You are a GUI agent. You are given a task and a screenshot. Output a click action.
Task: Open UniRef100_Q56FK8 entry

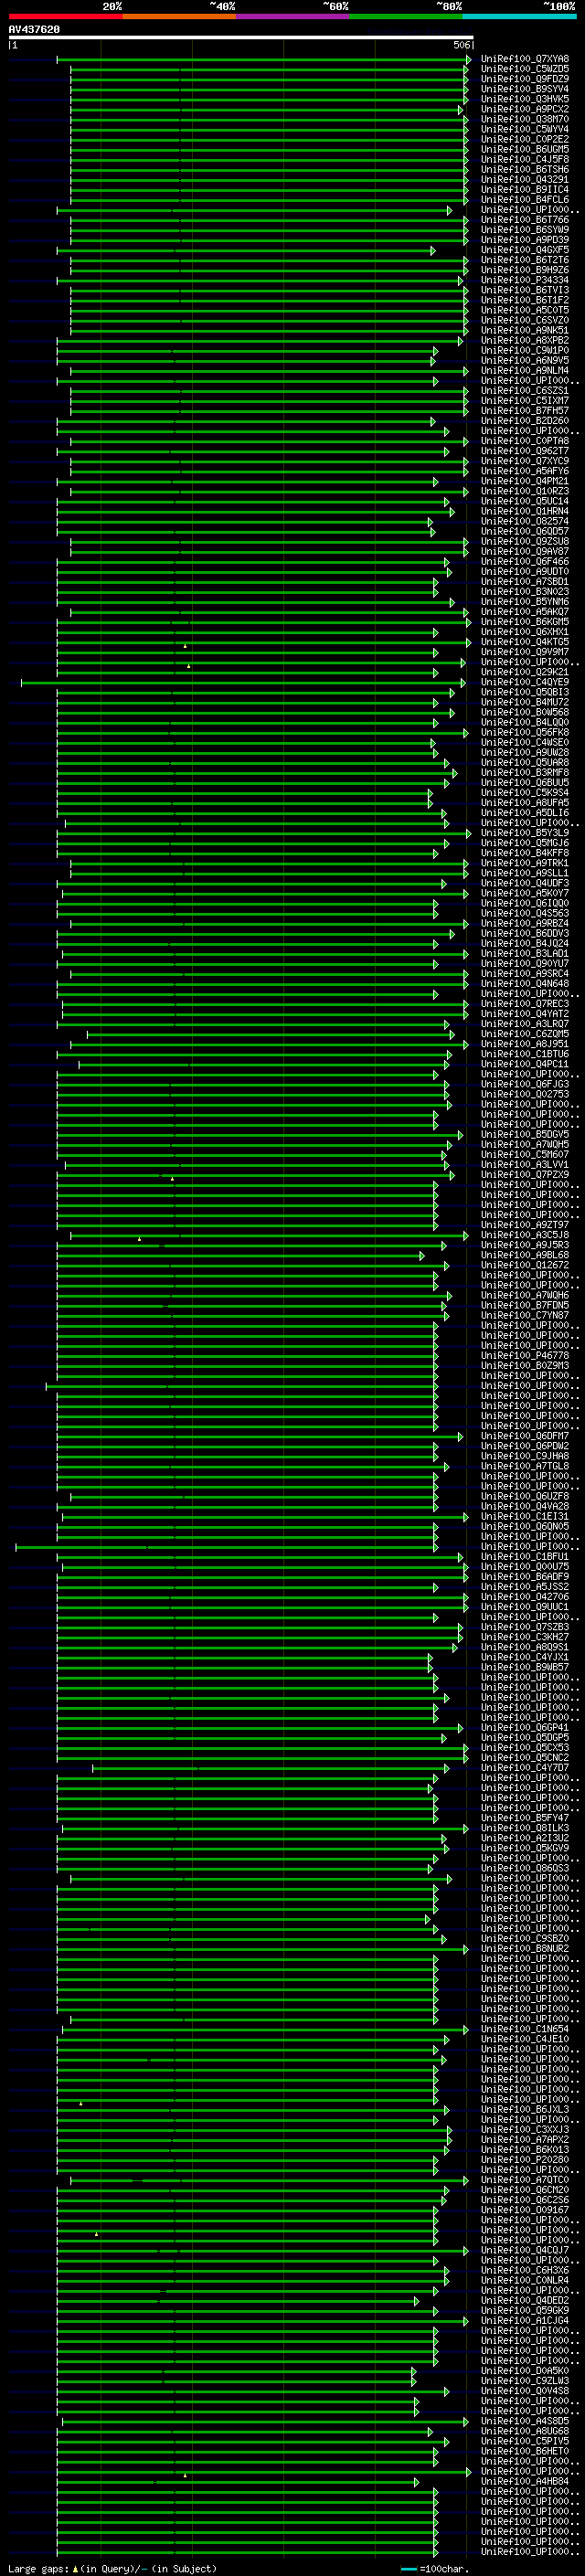(525, 732)
